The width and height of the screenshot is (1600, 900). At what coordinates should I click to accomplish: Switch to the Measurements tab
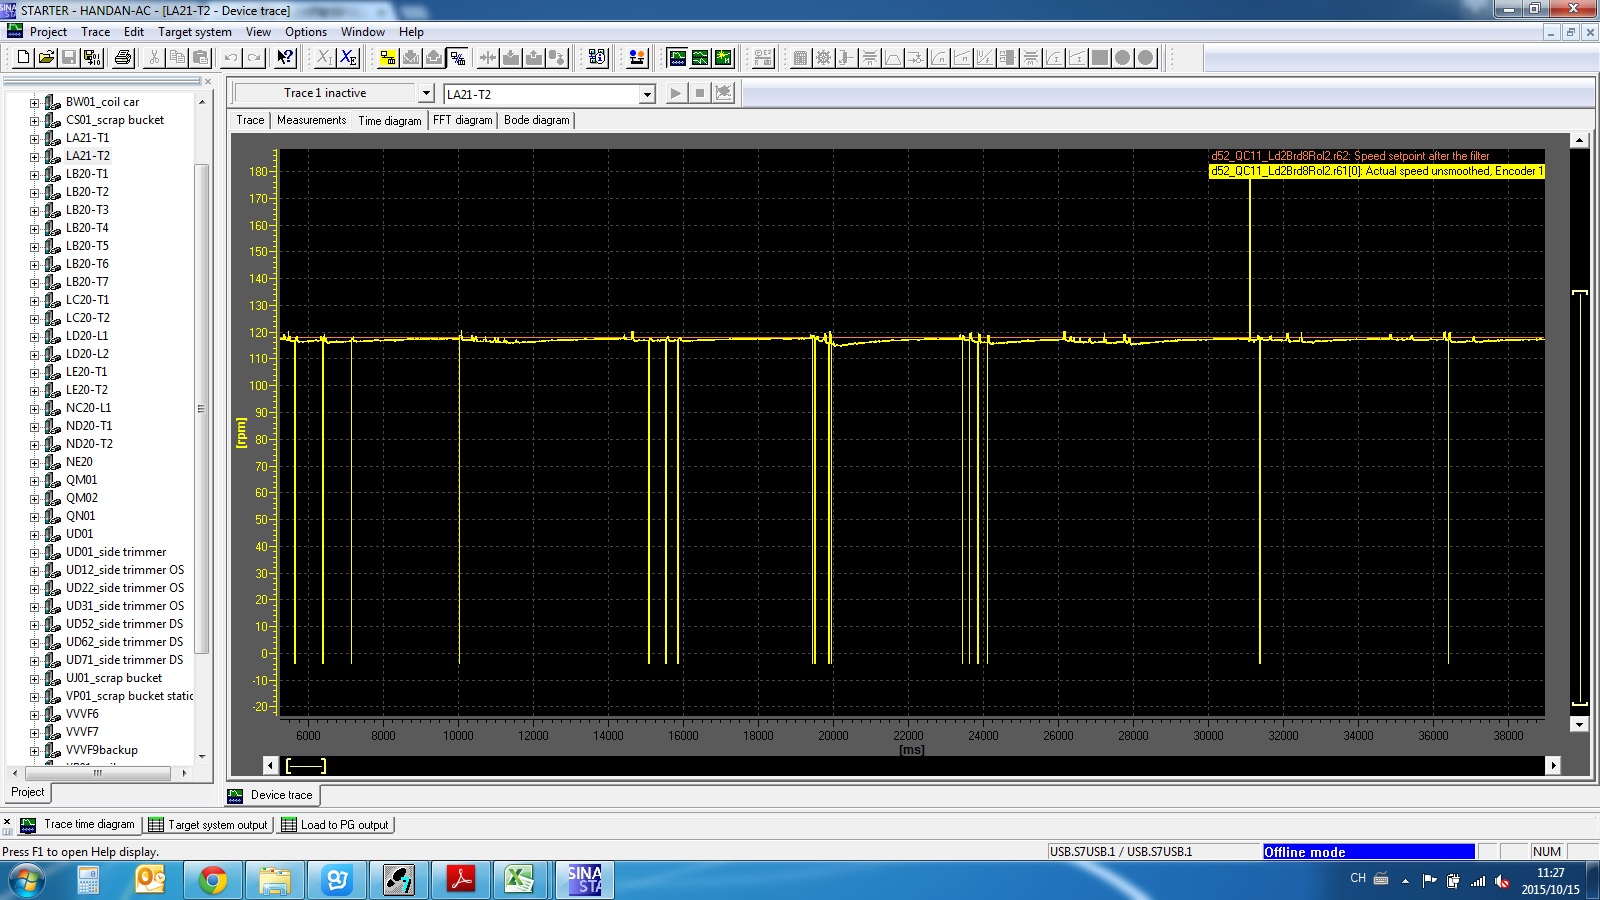(x=311, y=120)
